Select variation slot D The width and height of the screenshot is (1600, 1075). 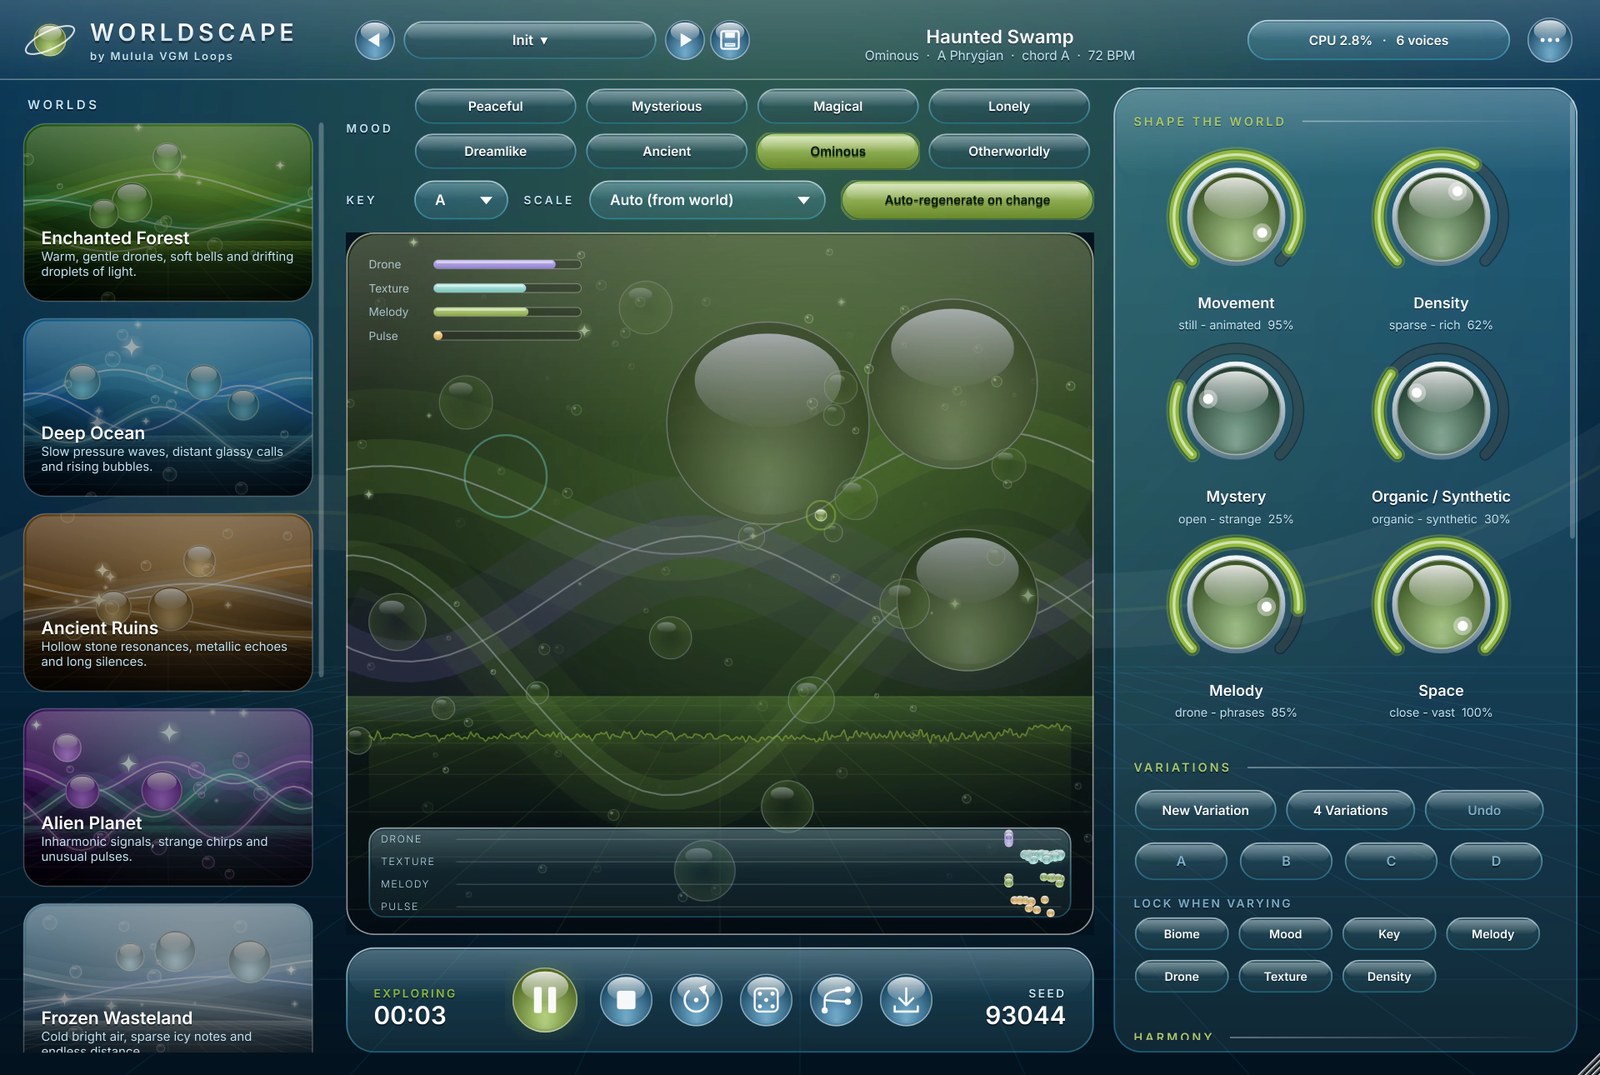(x=1496, y=861)
